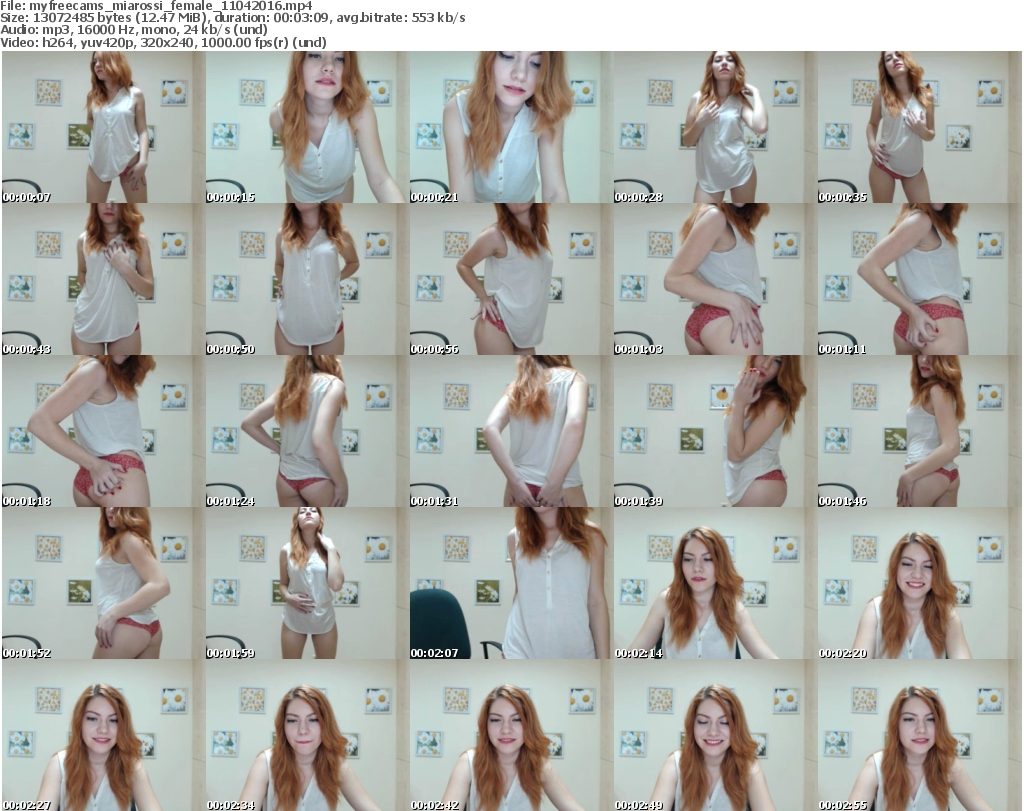The image size is (1024, 811).
Task: Select the frame stamped 00:00:28
Action: coord(715,127)
